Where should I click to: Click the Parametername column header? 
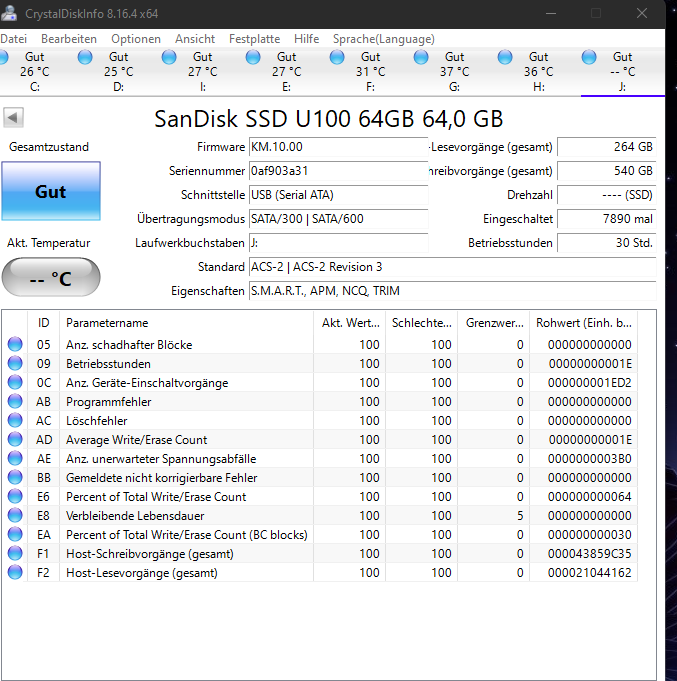pyautogui.click(x=186, y=323)
